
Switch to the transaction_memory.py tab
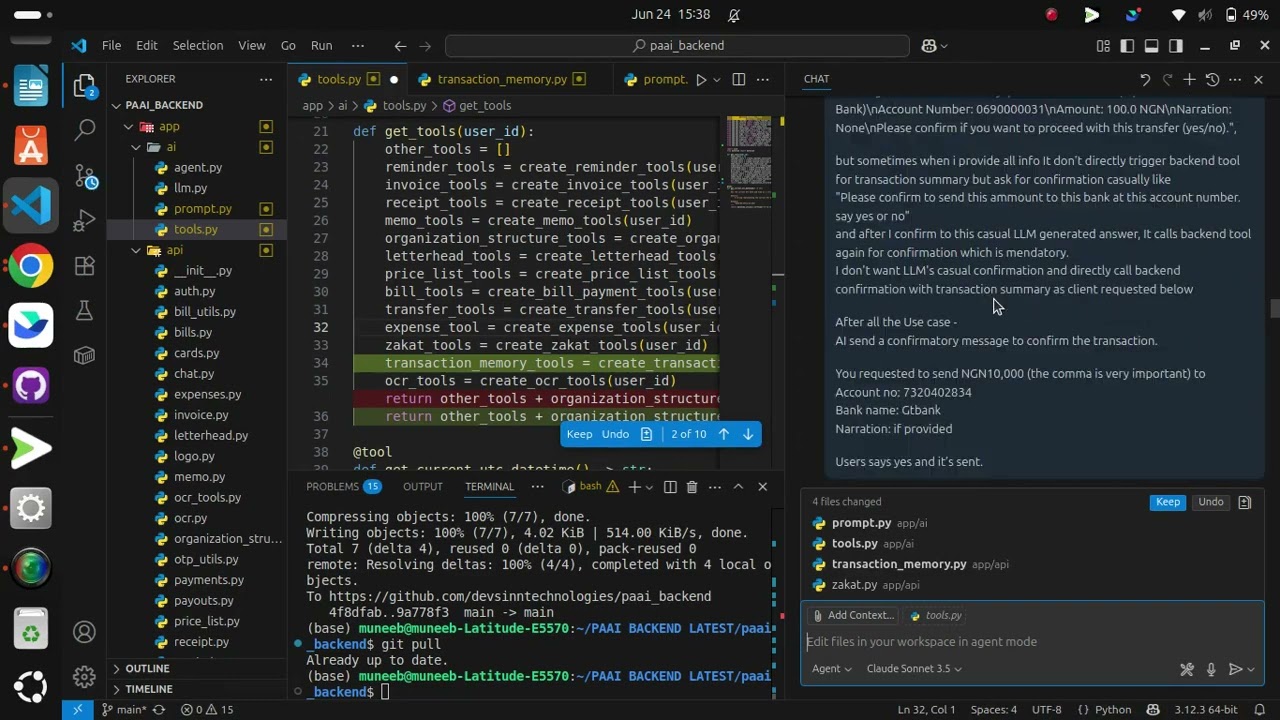coord(502,79)
